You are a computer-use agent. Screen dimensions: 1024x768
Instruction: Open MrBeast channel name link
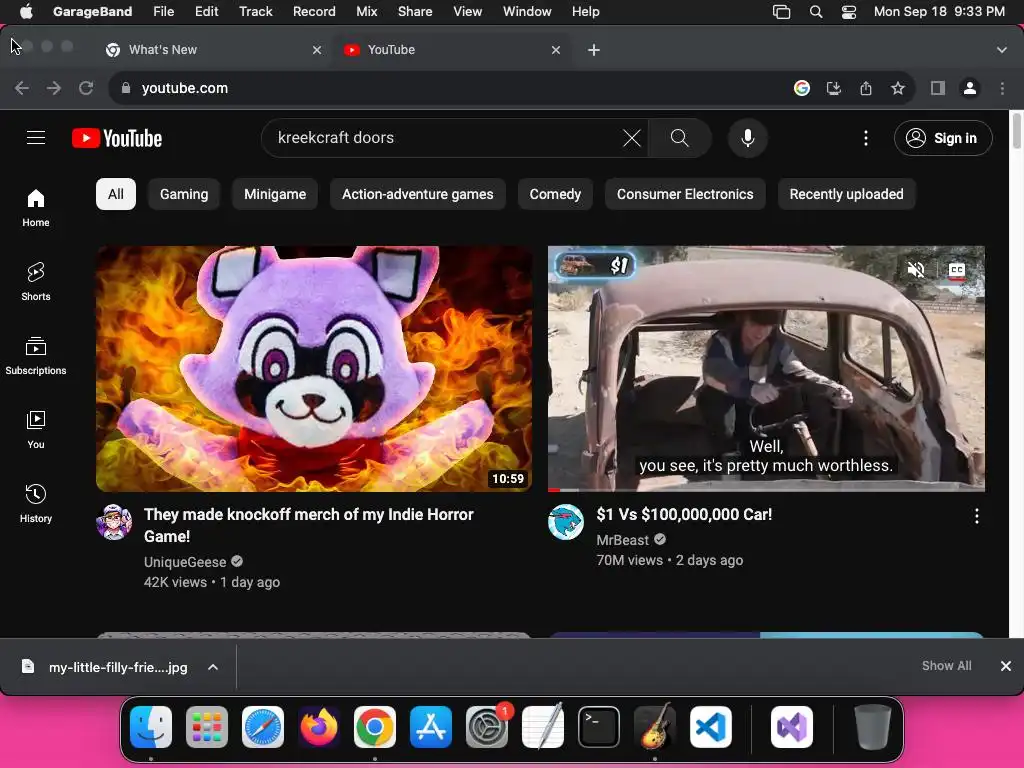[x=622, y=540]
